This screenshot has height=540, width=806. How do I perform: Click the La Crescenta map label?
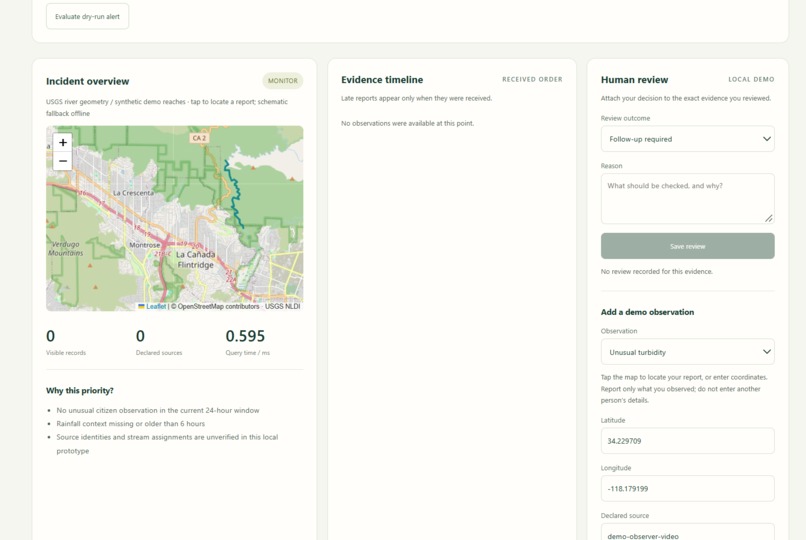point(133,193)
